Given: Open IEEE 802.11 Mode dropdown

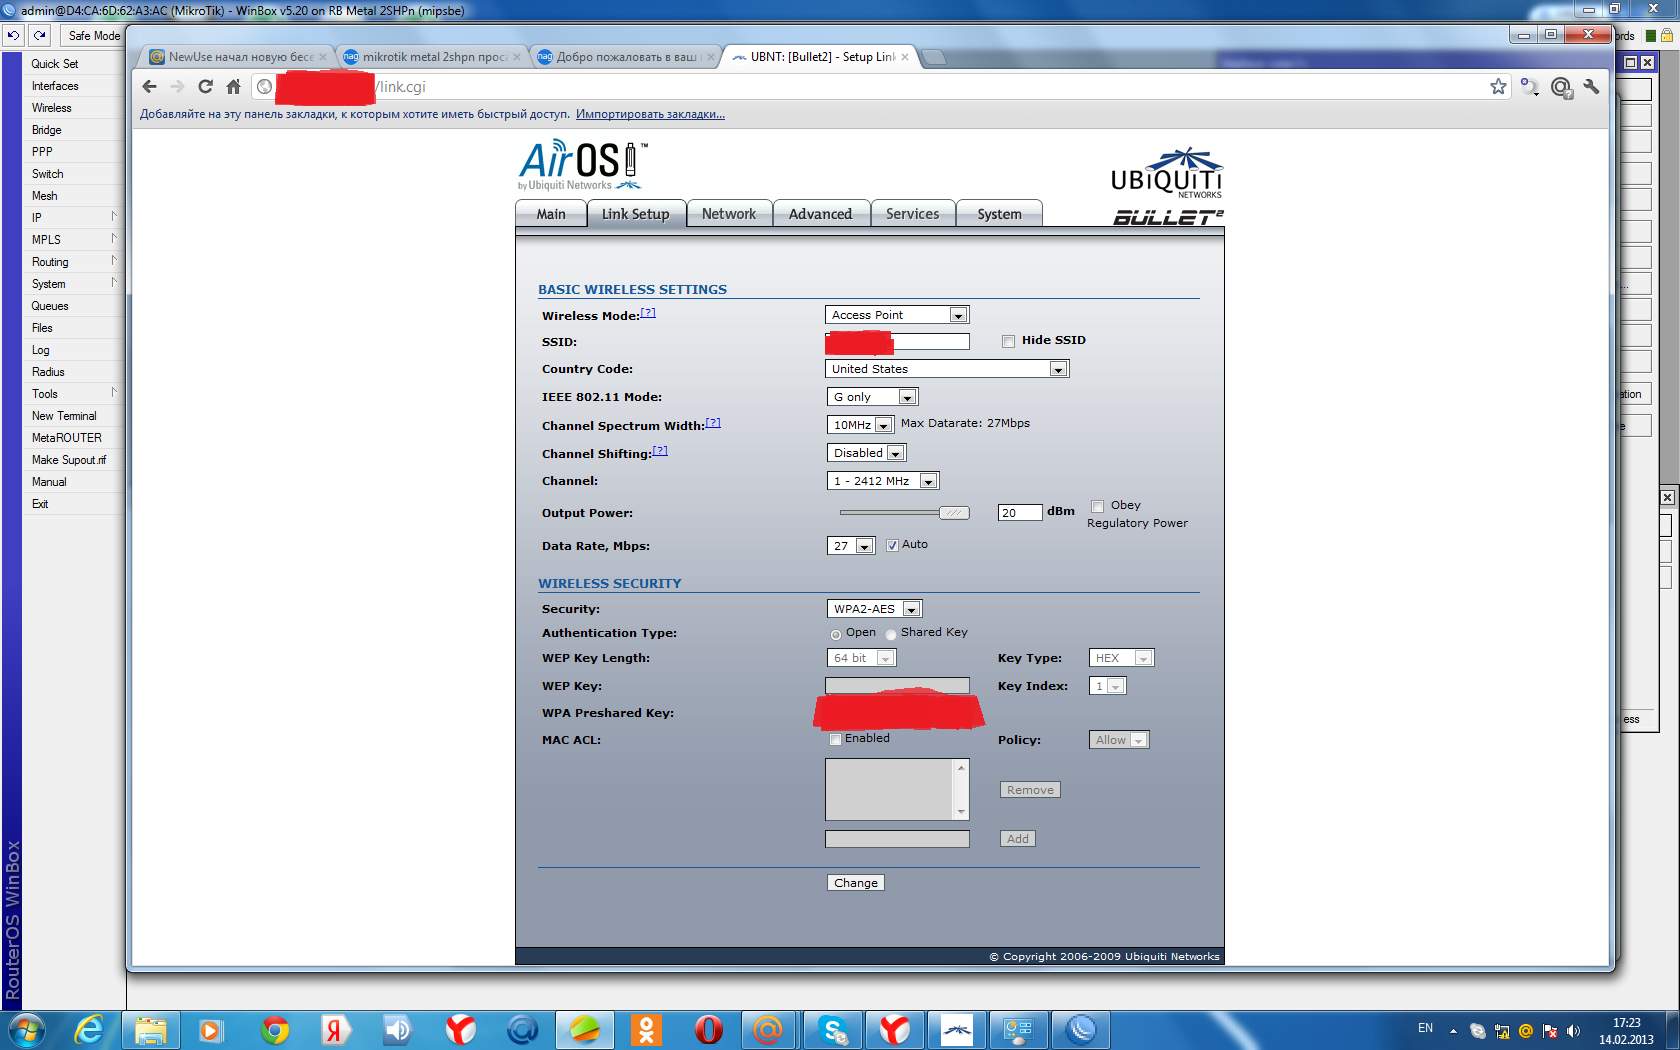Looking at the screenshot, I should click(x=872, y=397).
